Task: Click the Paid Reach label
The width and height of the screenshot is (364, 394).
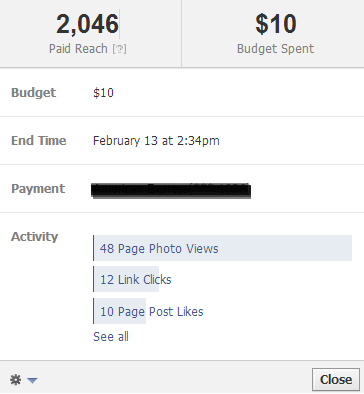Action: click(x=78, y=49)
